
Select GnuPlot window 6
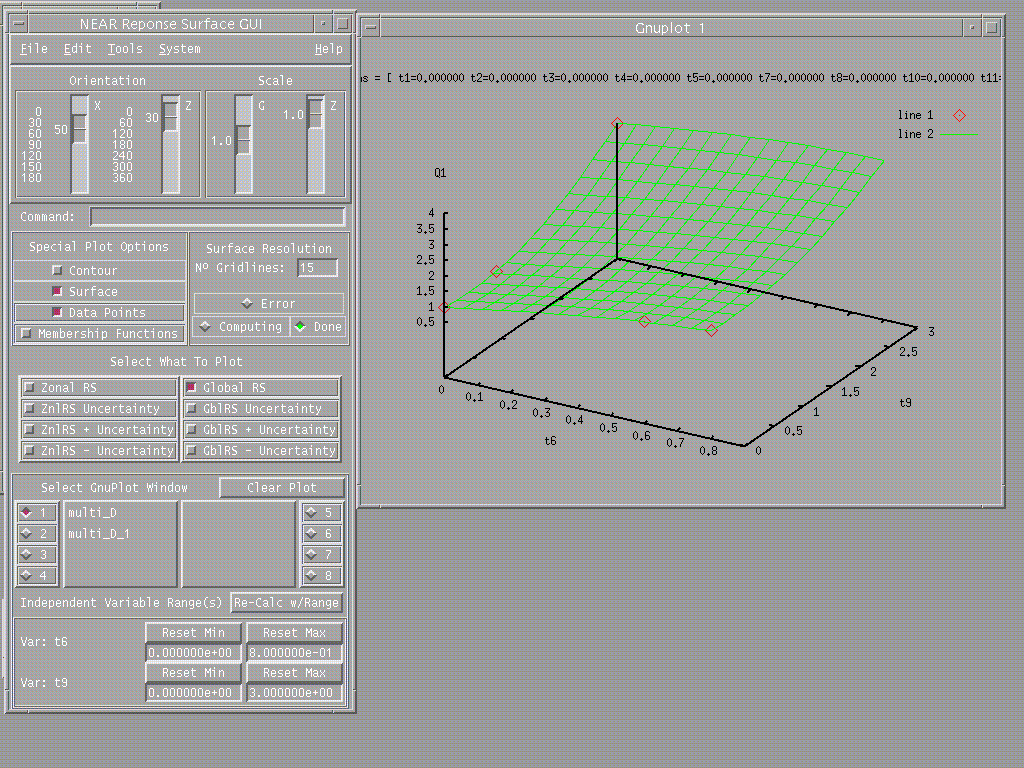[x=322, y=534]
